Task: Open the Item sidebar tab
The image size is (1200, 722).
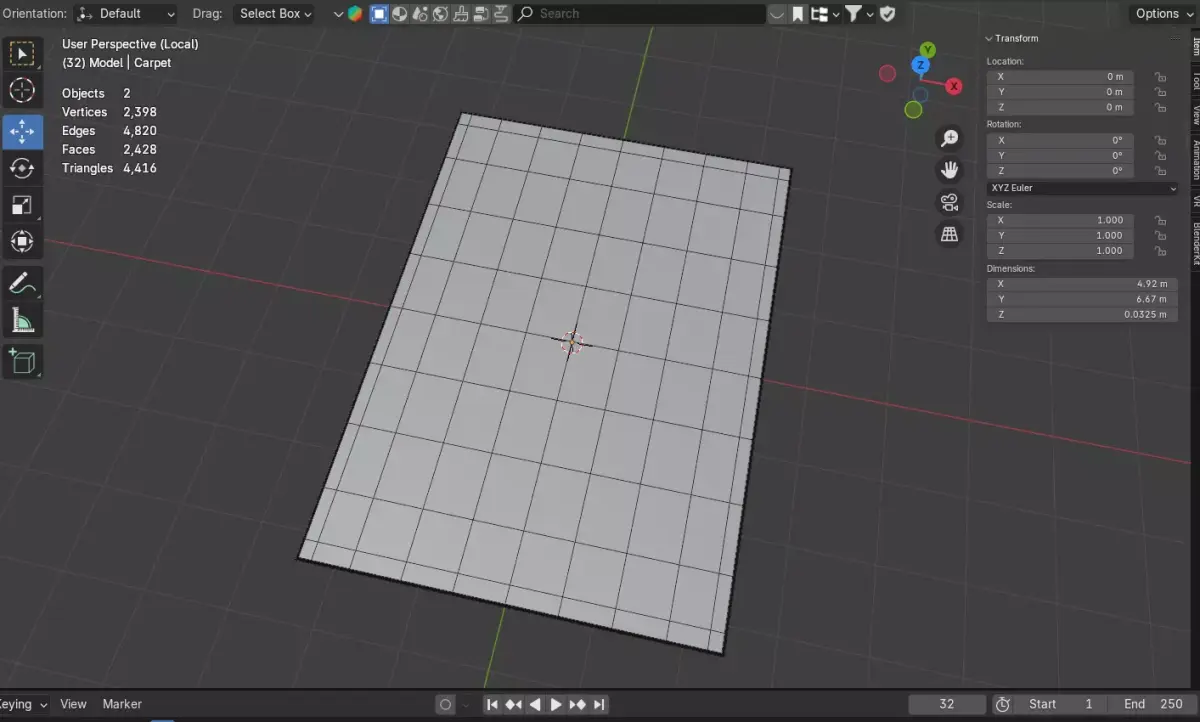Action: point(1196,46)
